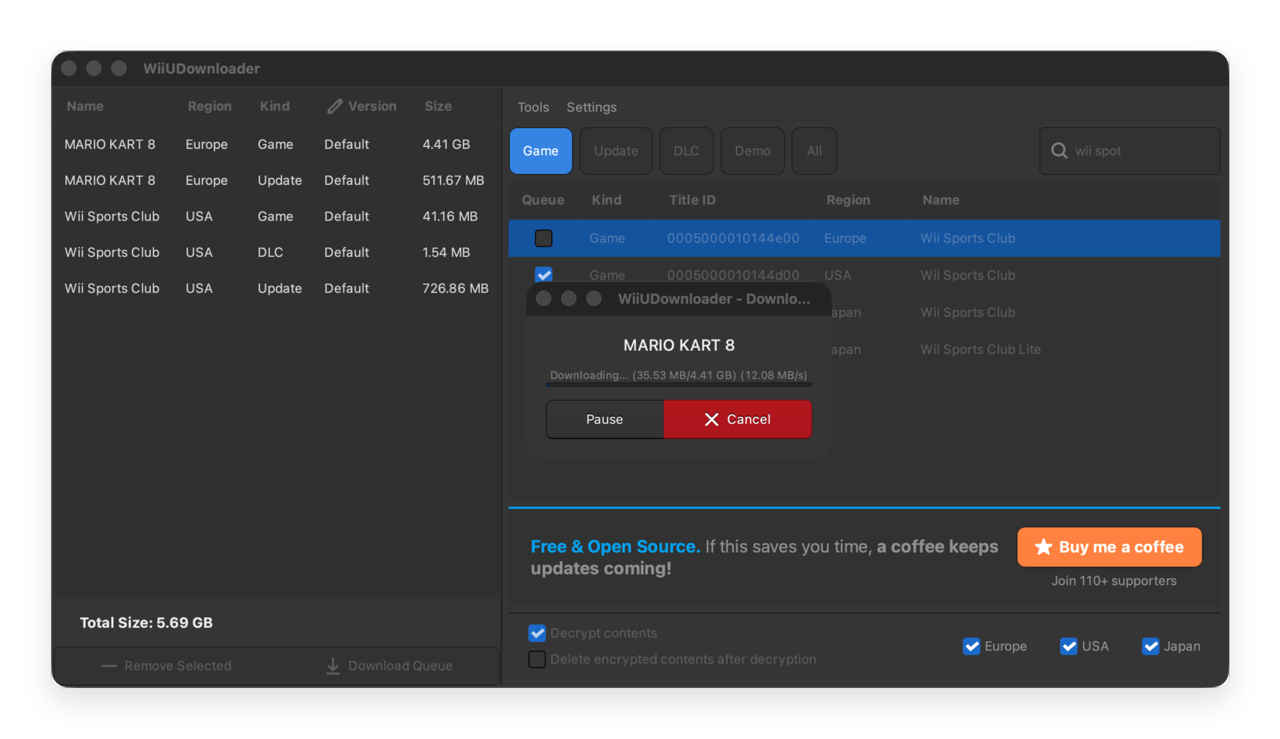Select Wii Sports Club 726.86 MB Update row
Image resolution: width=1280 pixels, height=739 pixels.
pos(277,288)
